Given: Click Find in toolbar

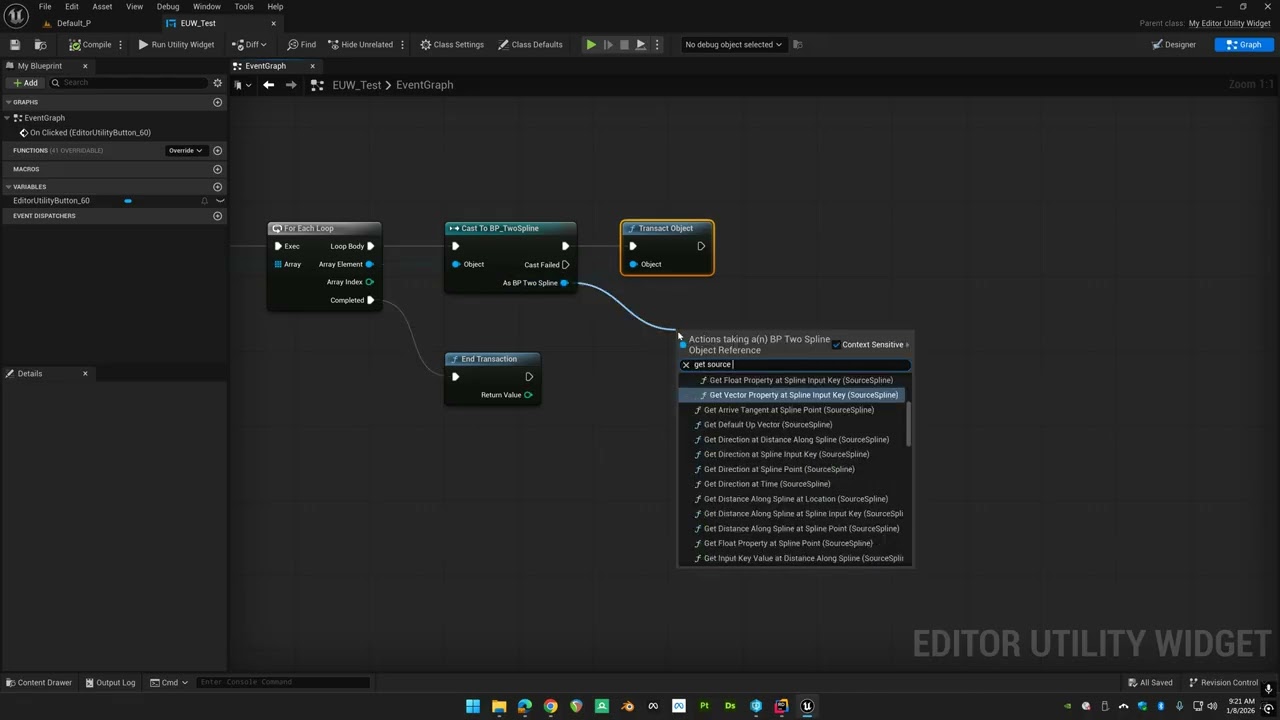Looking at the screenshot, I should coord(301,44).
